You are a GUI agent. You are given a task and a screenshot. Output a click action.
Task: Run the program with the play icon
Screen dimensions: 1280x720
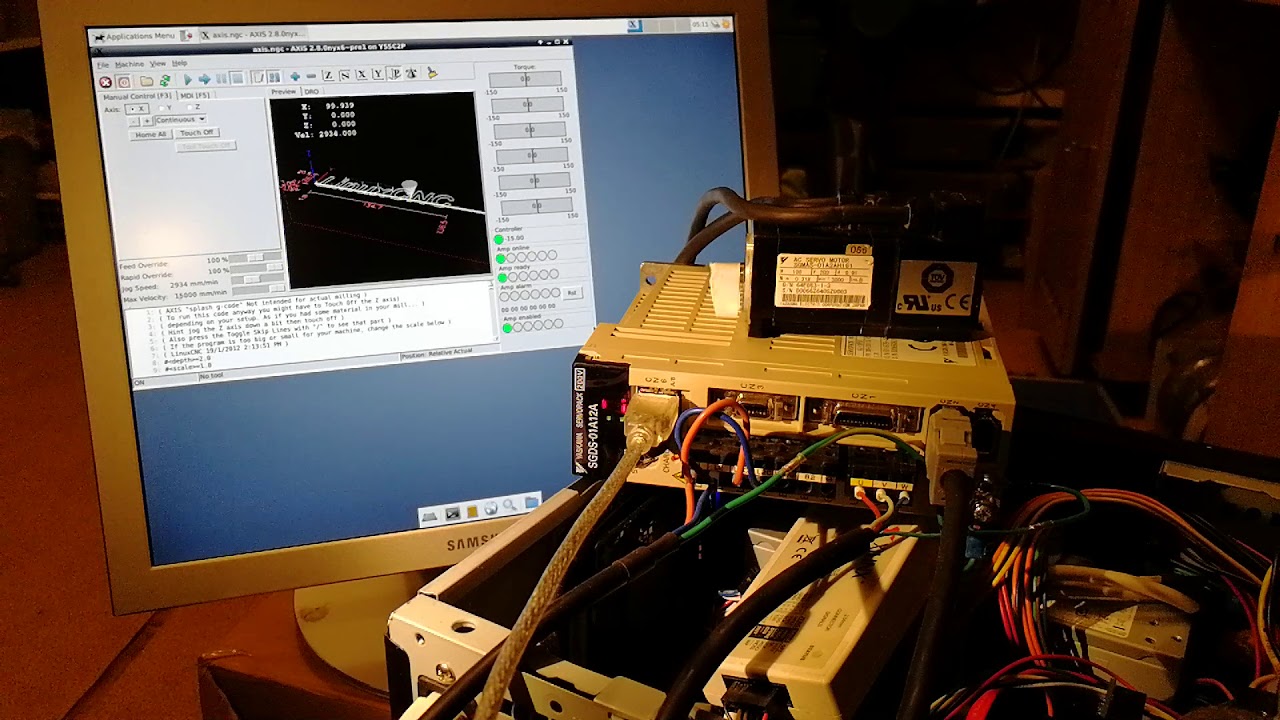(x=187, y=79)
